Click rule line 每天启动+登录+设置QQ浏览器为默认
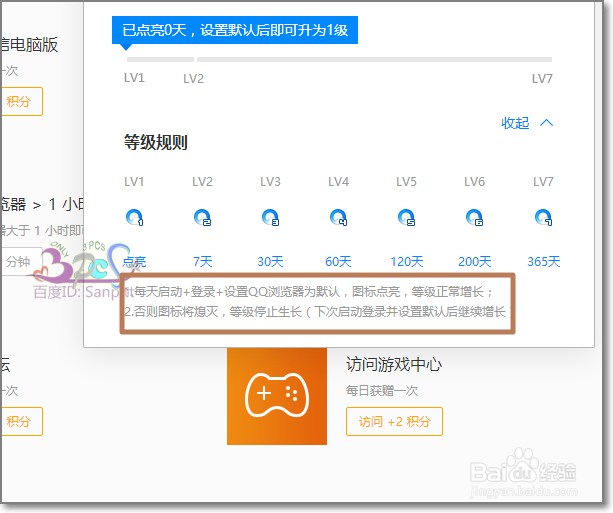Screen dimensions: 613x513 tap(314, 292)
